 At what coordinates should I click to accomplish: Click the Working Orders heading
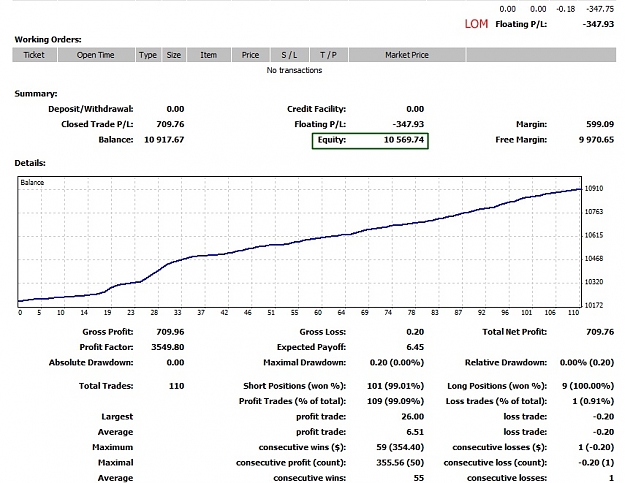coord(48,39)
